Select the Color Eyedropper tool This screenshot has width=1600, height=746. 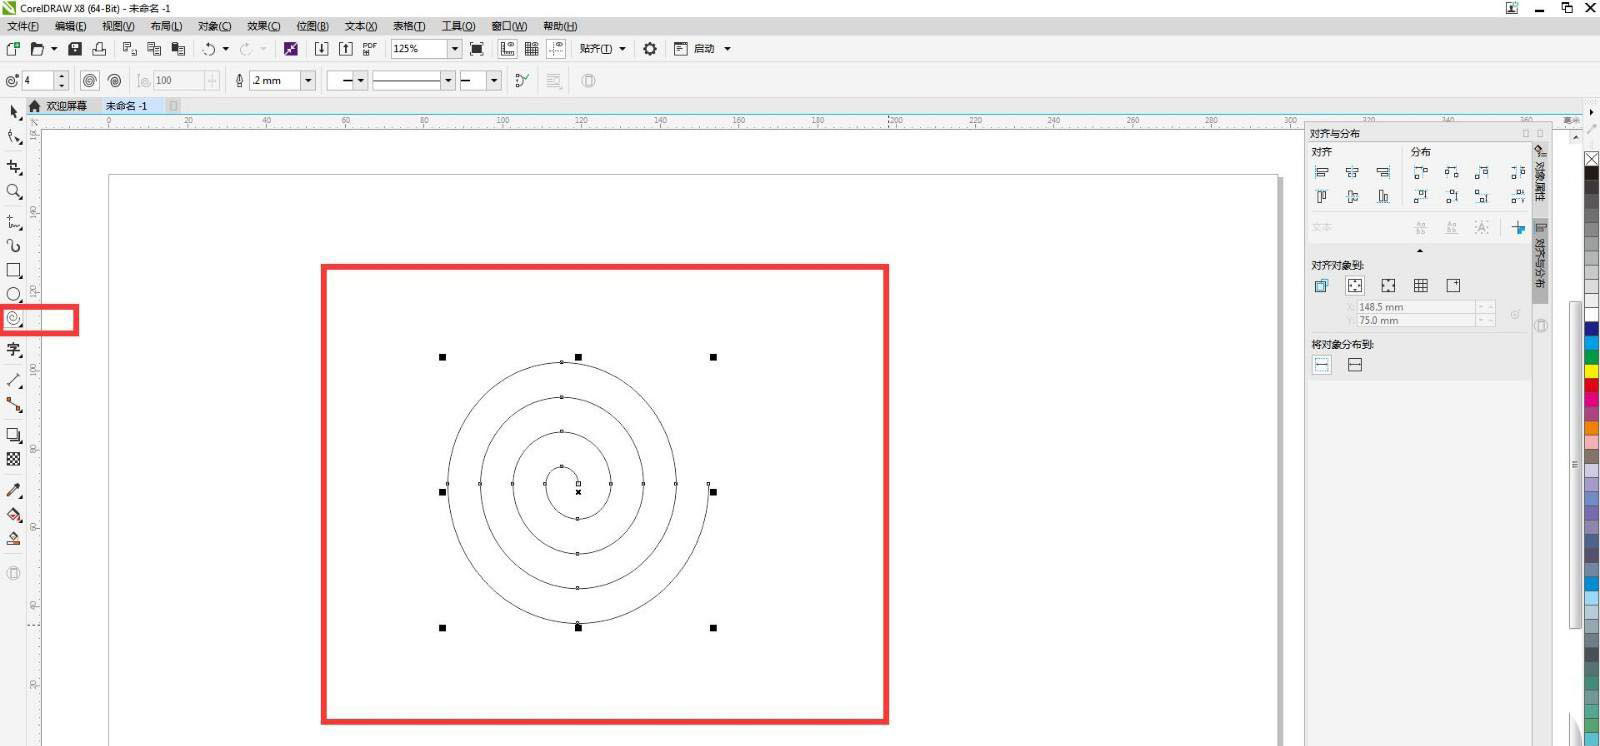(14, 490)
